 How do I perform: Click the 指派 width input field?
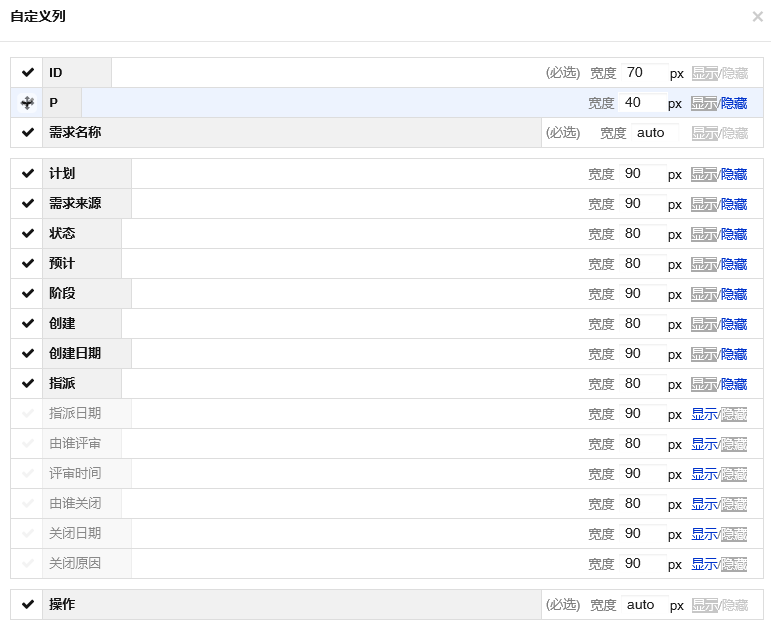643,384
